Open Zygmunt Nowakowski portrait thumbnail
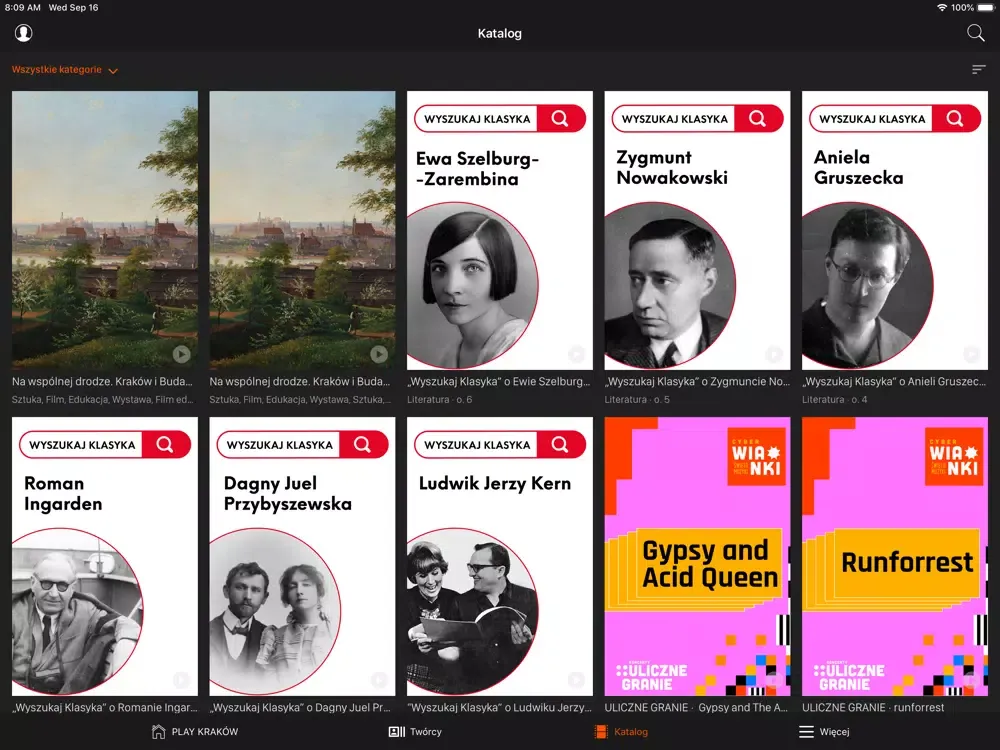Screen dimensions: 1000x750 pyautogui.click(x=670, y=285)
